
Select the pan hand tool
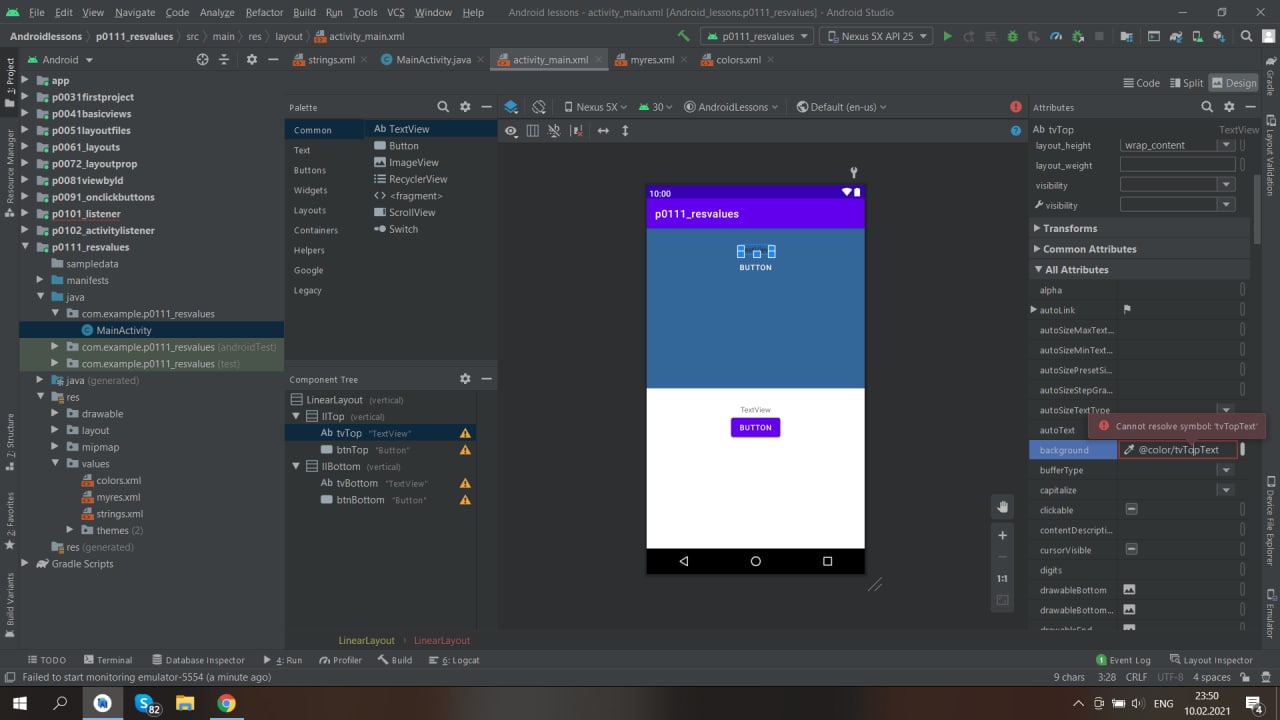[x=1002, y=508]
